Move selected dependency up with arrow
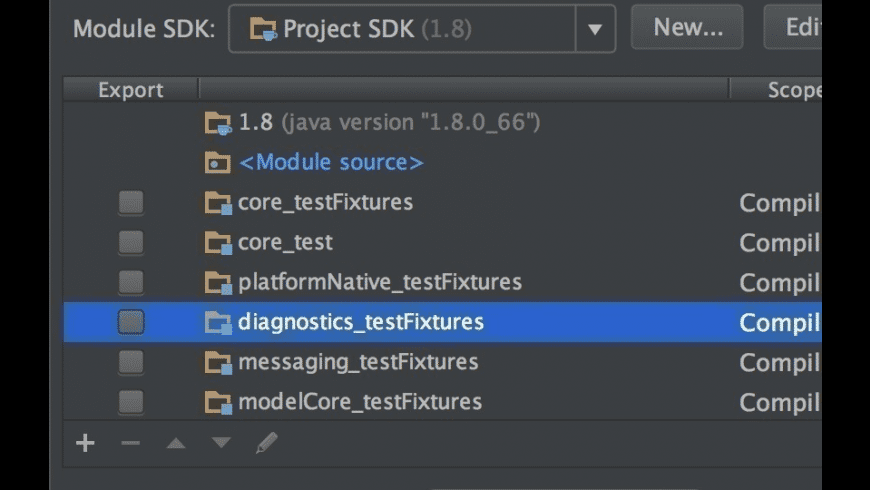This screenshot has width=870, height=490. (x=176, y=443)
